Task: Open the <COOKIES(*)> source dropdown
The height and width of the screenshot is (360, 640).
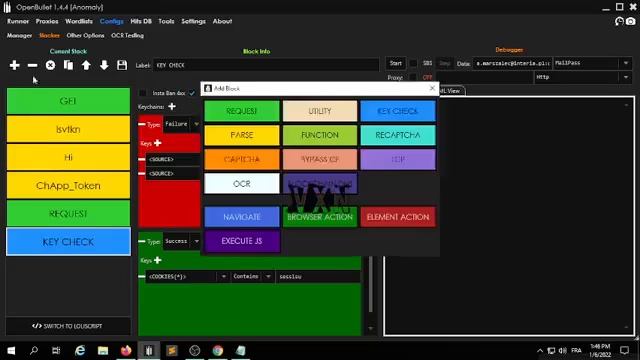Action: tap(224, 277)
